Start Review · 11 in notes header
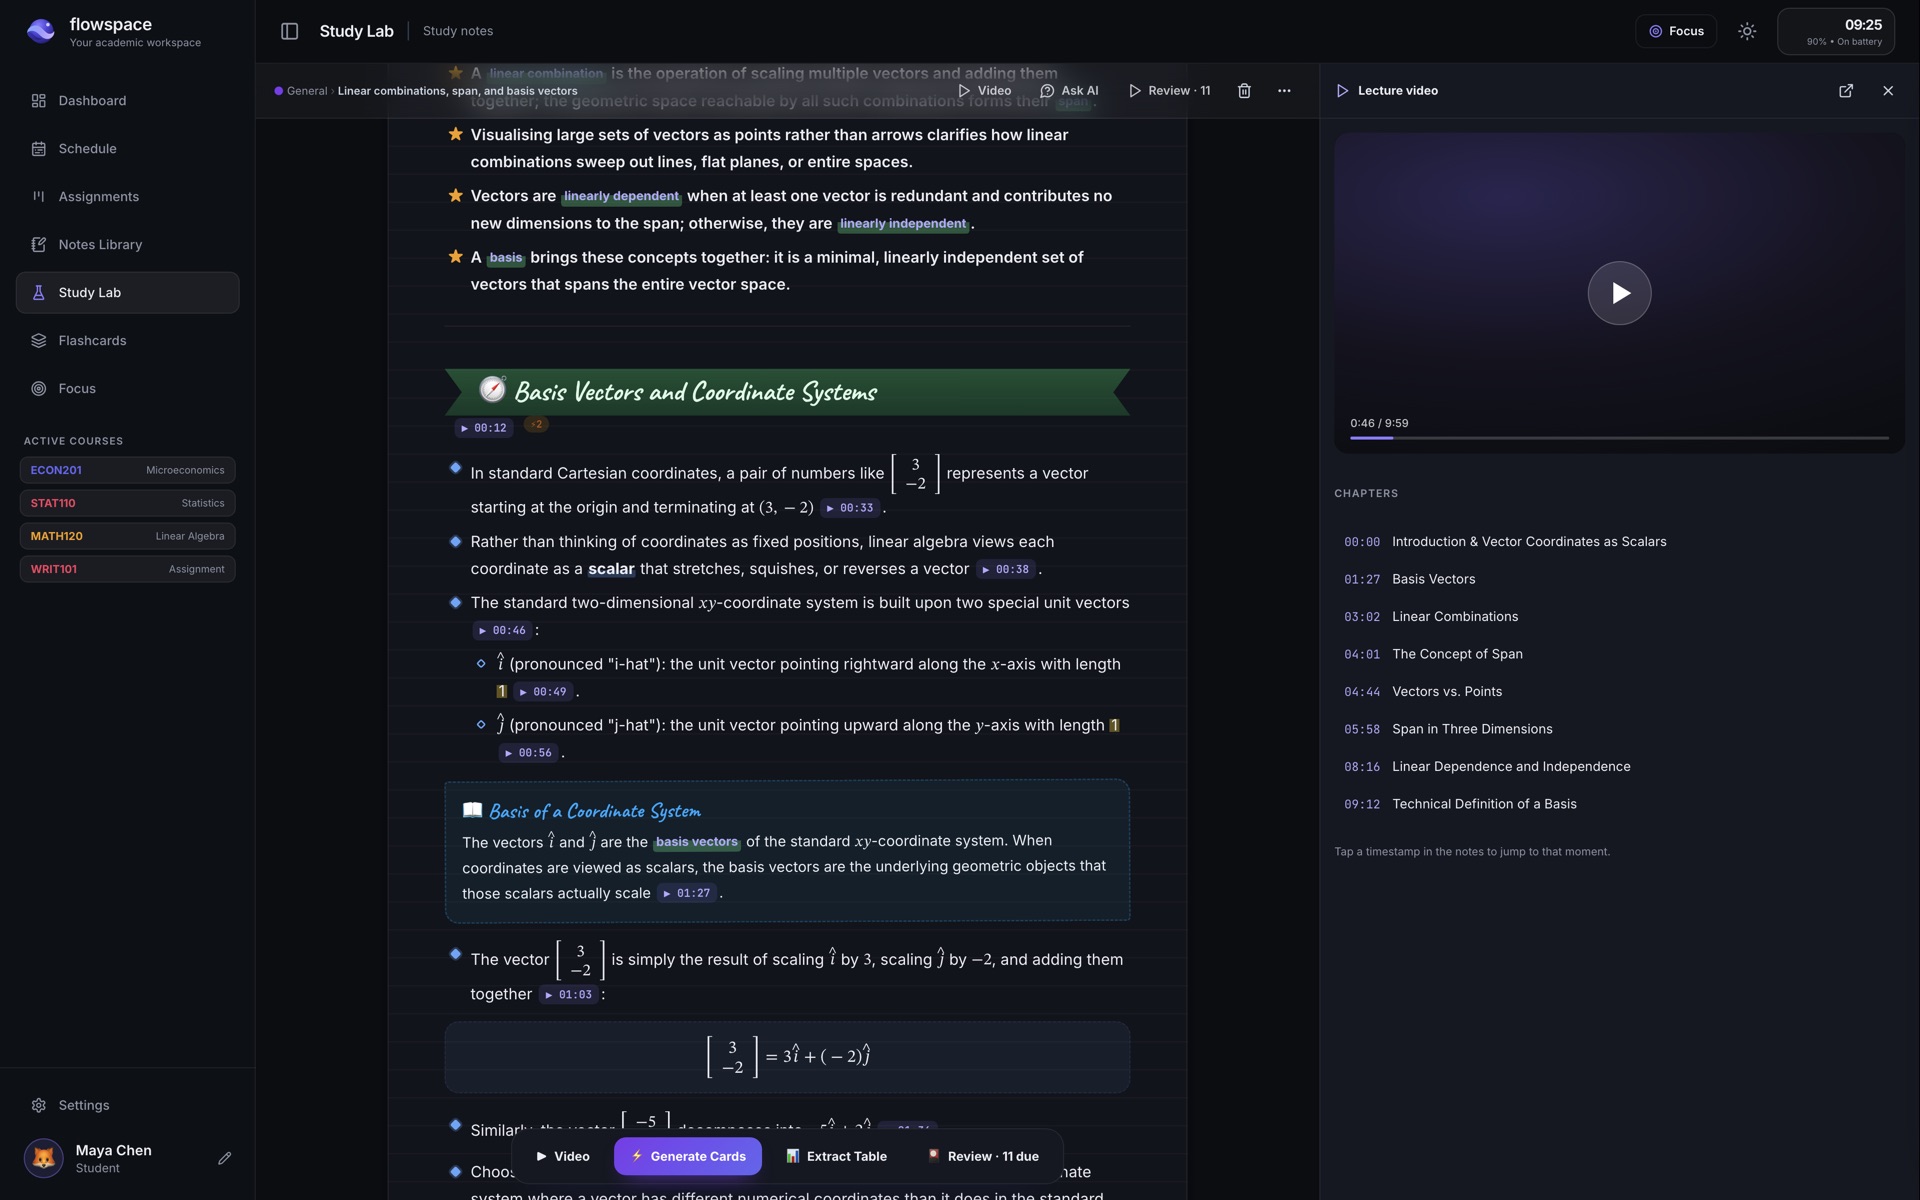The image size is (1920, 1200). pyautogui.click(x=1169, y=91)
